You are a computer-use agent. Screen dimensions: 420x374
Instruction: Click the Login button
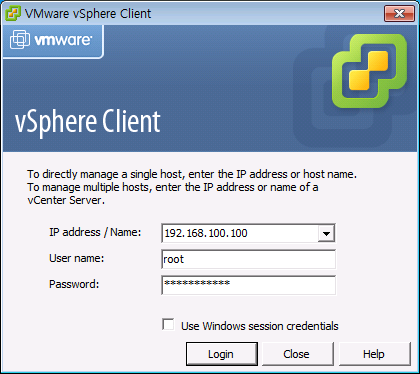(x=222, y=354)
